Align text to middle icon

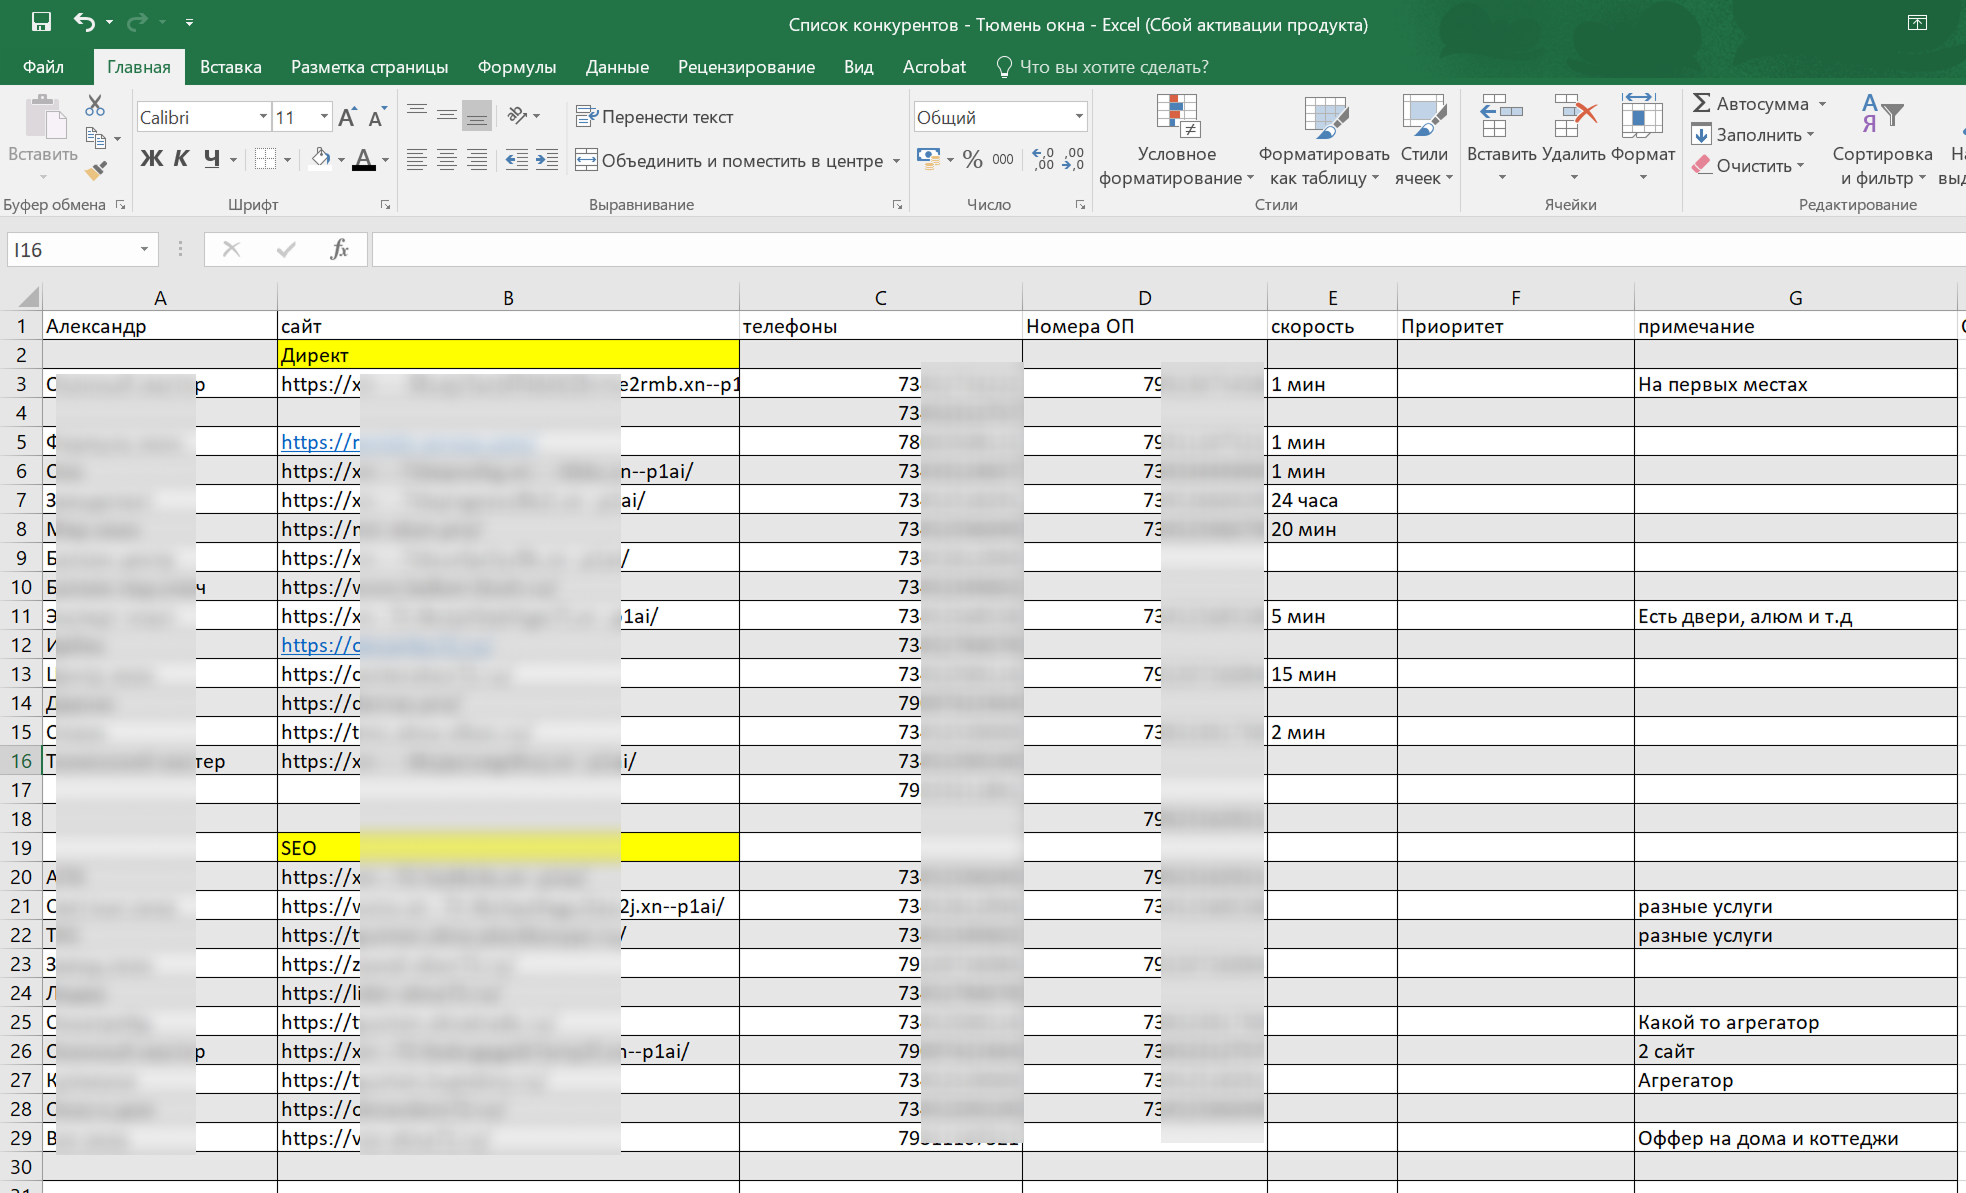click(x=447, y=115)
